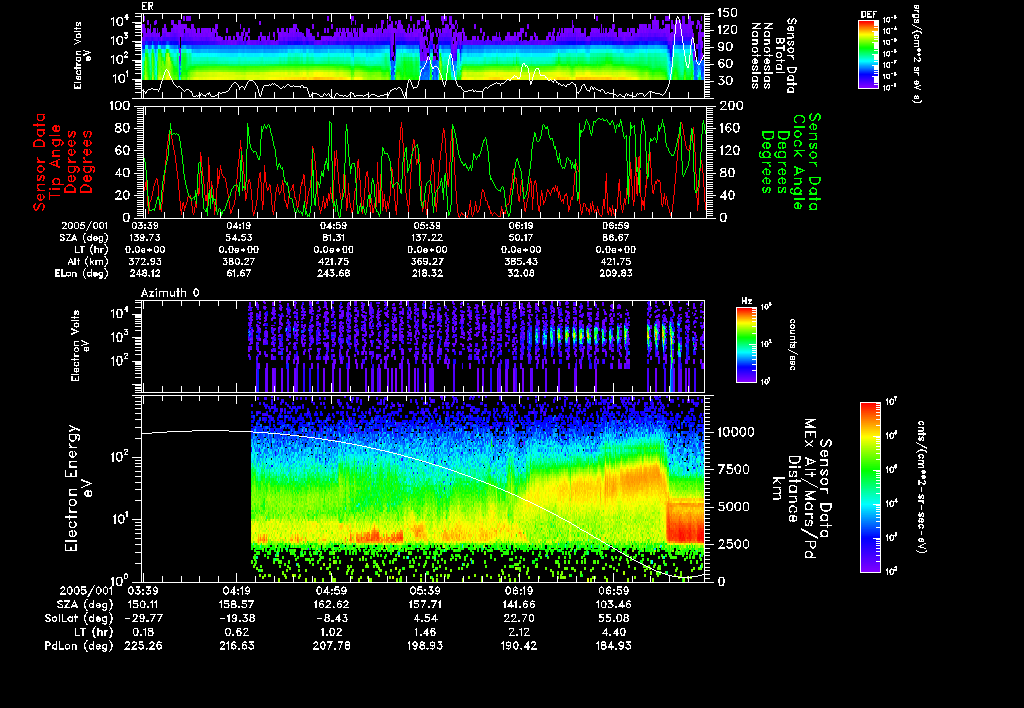Select local time value 0.62
This screenshot has width=1024, height=708.
237,632
